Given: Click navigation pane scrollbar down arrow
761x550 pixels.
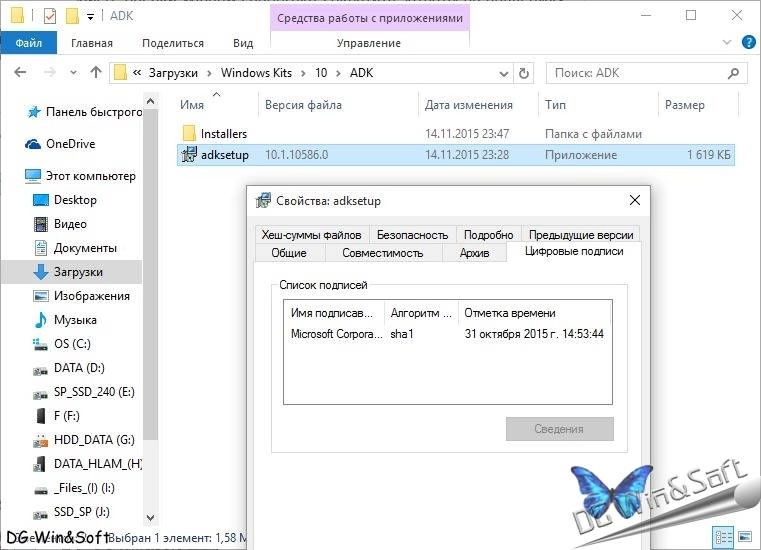Looking at the screenshot, I should (x=150, y=518).
